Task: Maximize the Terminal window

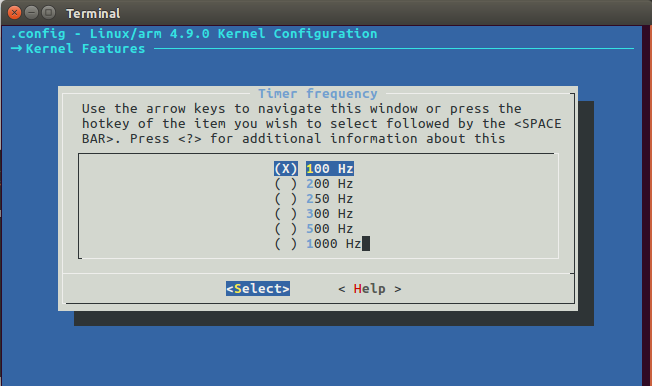Action: tap(49, 12)
